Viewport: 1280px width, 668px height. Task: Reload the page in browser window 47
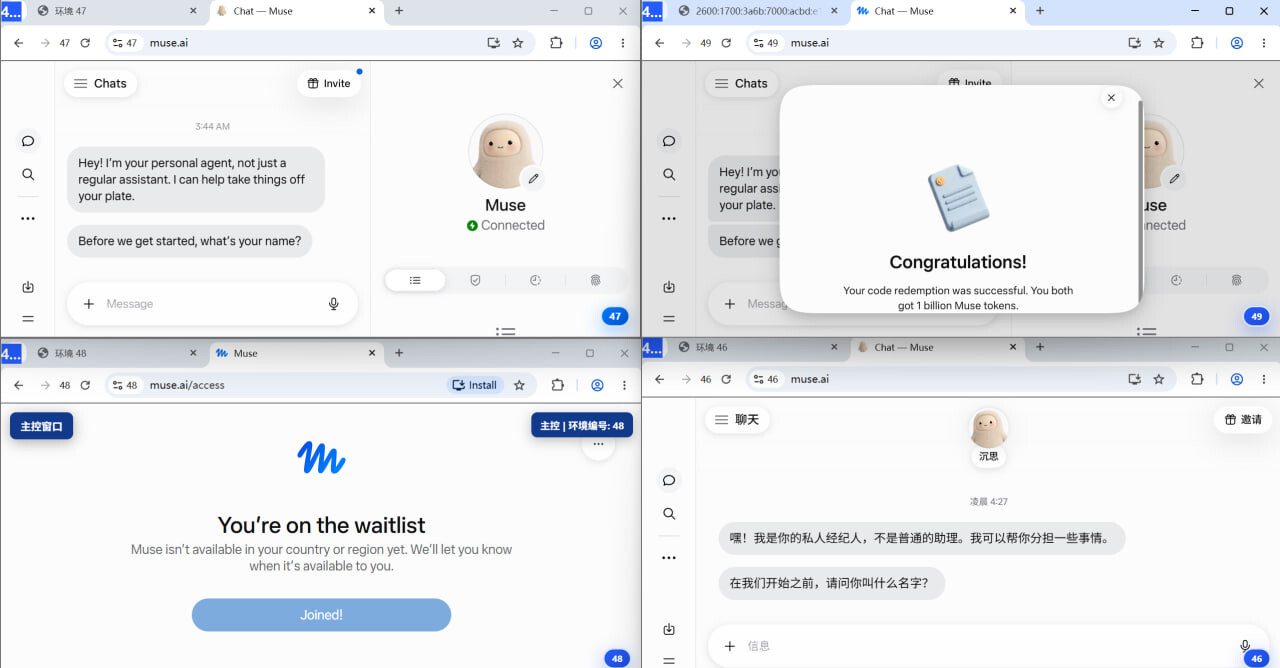[85, 43]
